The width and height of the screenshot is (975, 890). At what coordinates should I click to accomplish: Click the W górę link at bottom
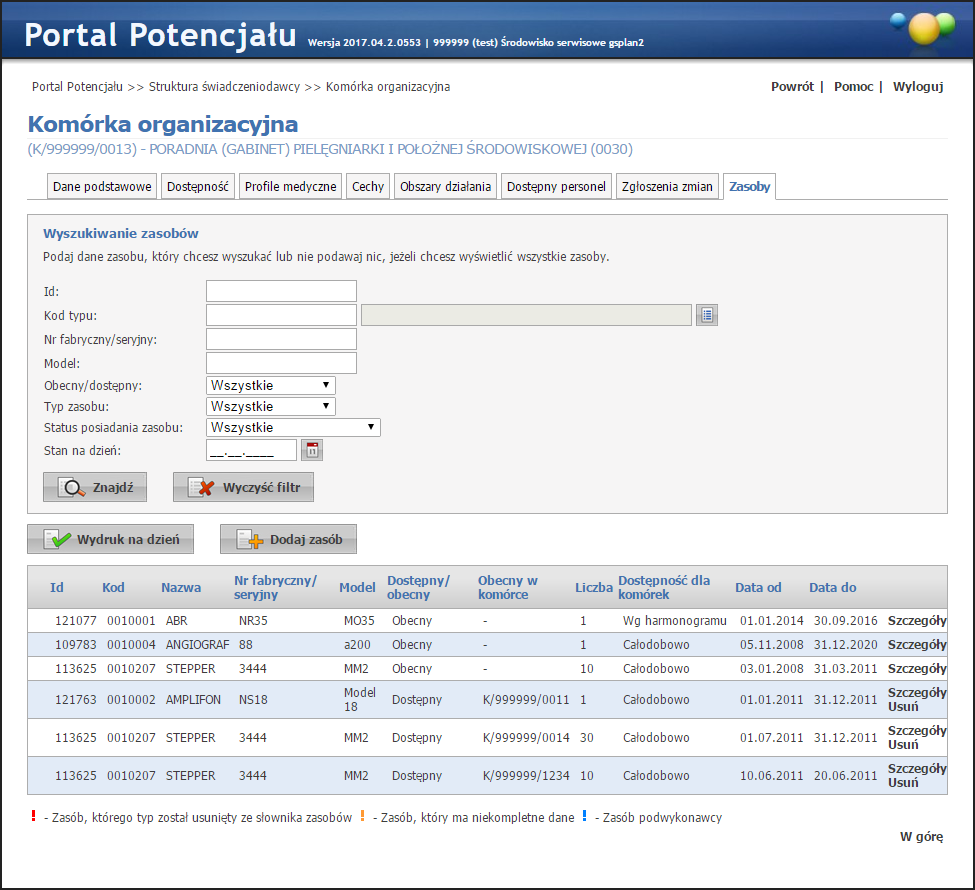click(x=921, y=837)
